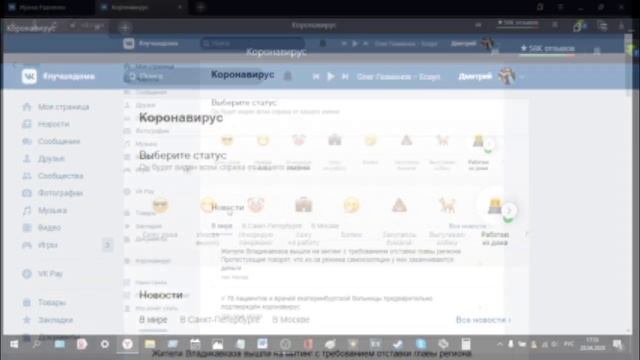Viewport: 640px width, 360px height.
Task: Skip to previous track in the large header player
Action: (316, 76)
